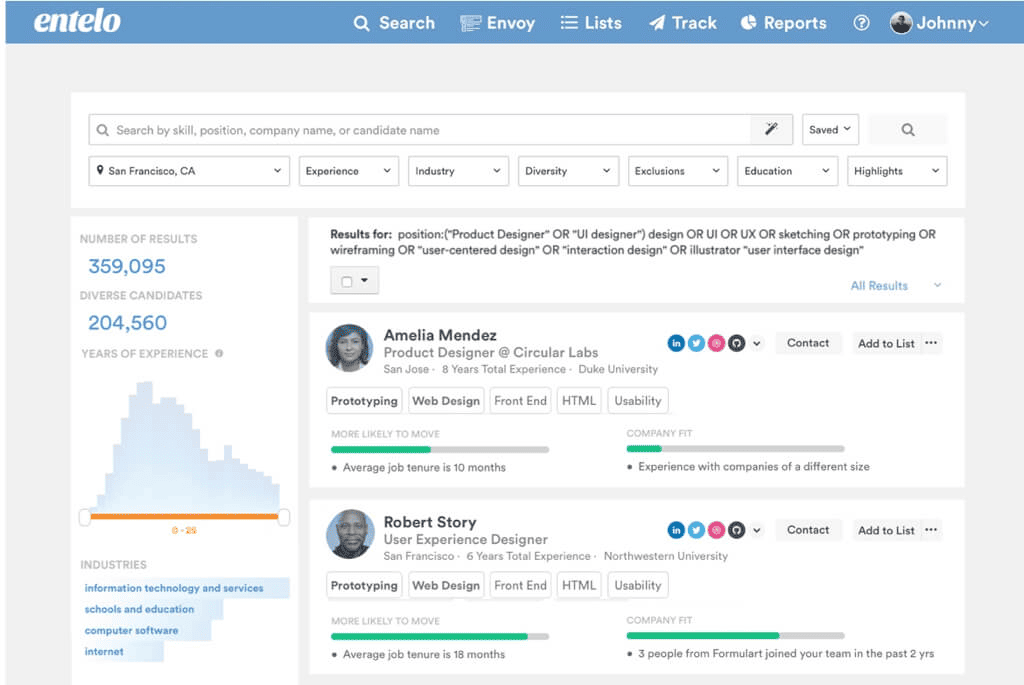Screen dimensions: 1024x685
Task: Open the Diversity filter dropdown
Action: [x=568, y=171]
